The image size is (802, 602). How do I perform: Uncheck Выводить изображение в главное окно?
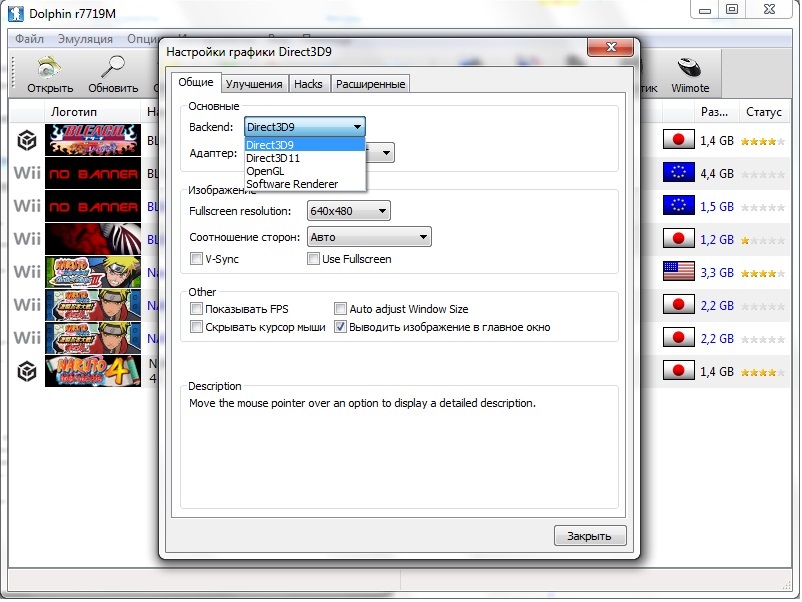pos(340,327)
